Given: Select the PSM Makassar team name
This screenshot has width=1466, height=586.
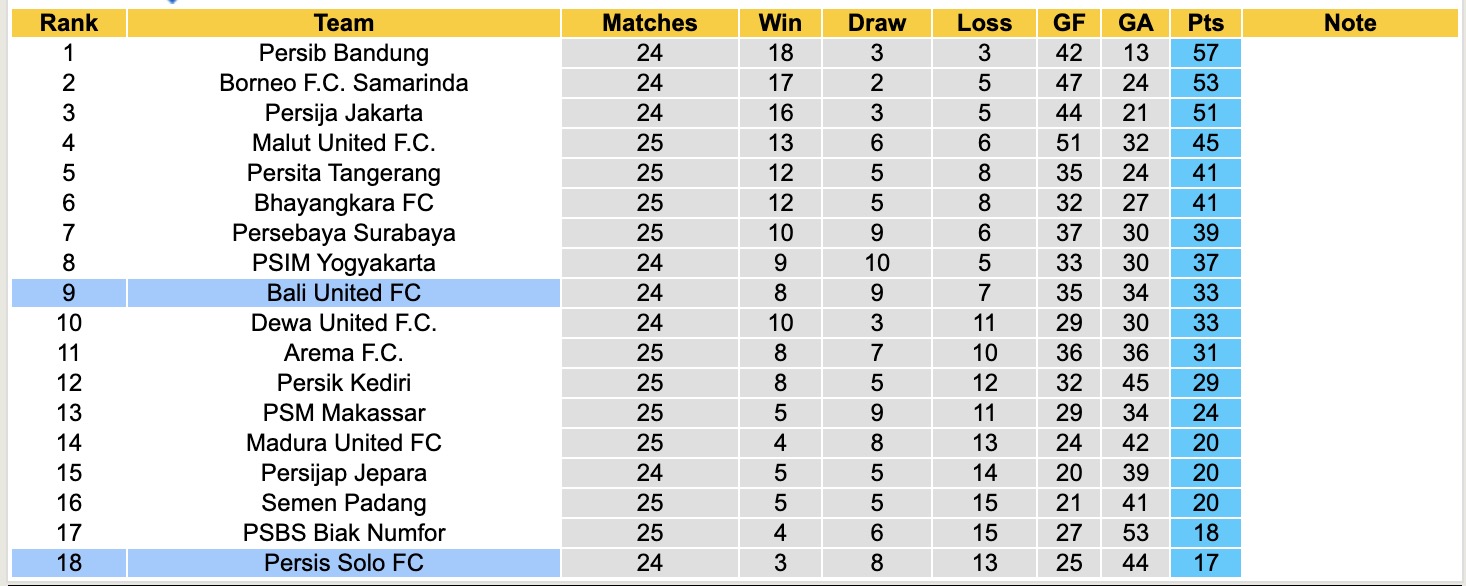Looking at the screenshot, I should [x=343, y=413].
